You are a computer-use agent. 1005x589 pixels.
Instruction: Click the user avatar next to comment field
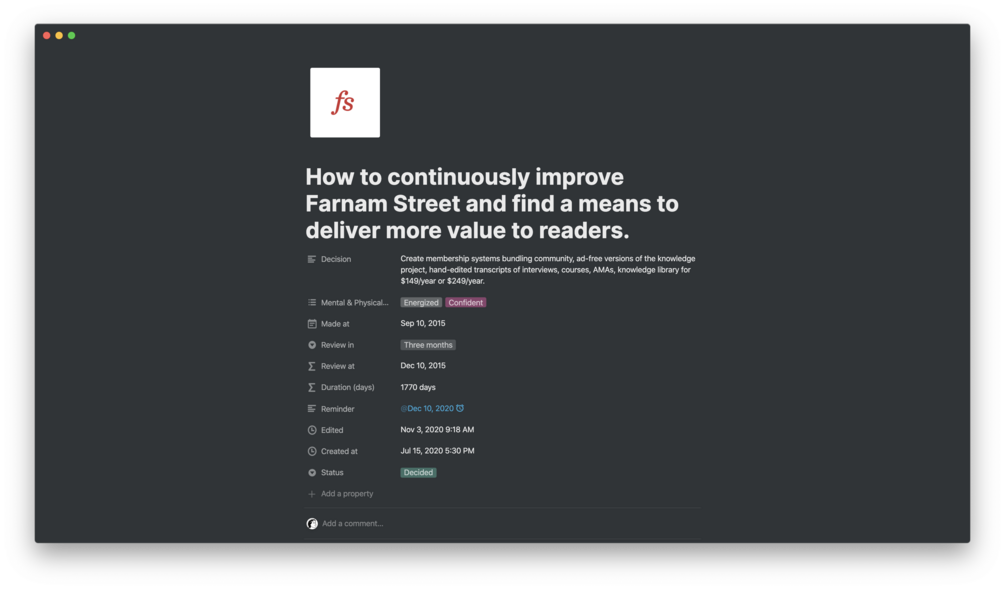(312, 524)
